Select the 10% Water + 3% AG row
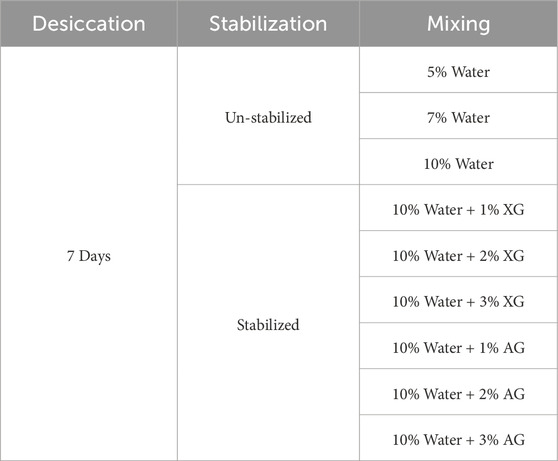 [458, 438]
